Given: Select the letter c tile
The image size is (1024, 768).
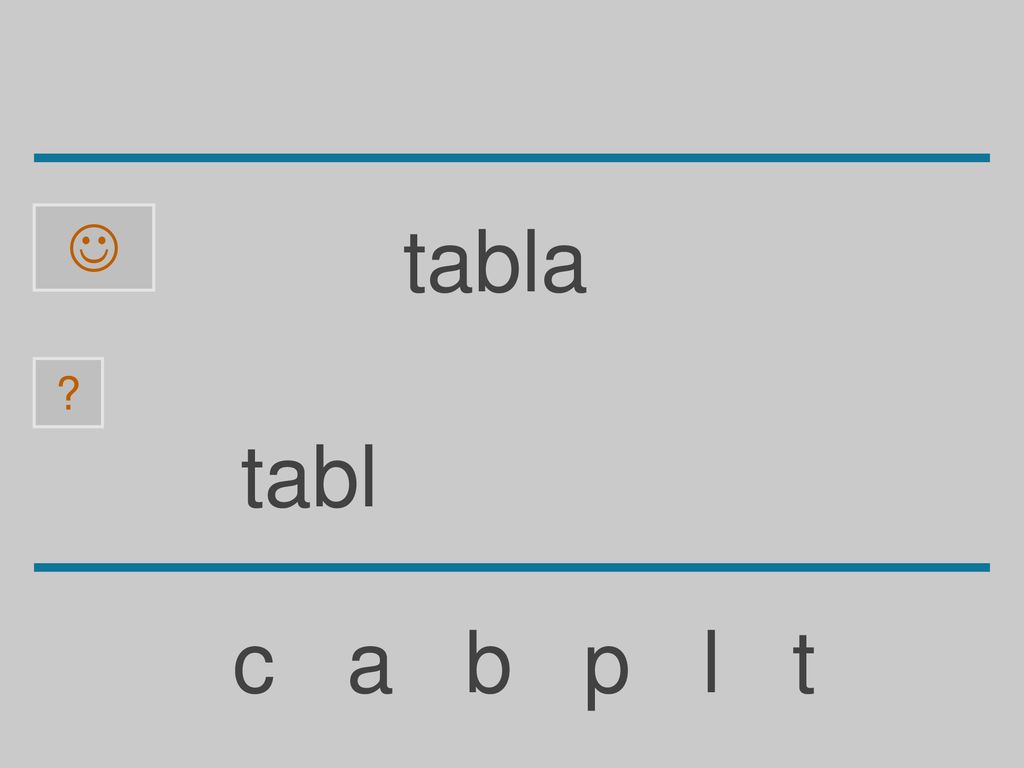Looking at the screenshot, I should (x=254, y=667).
